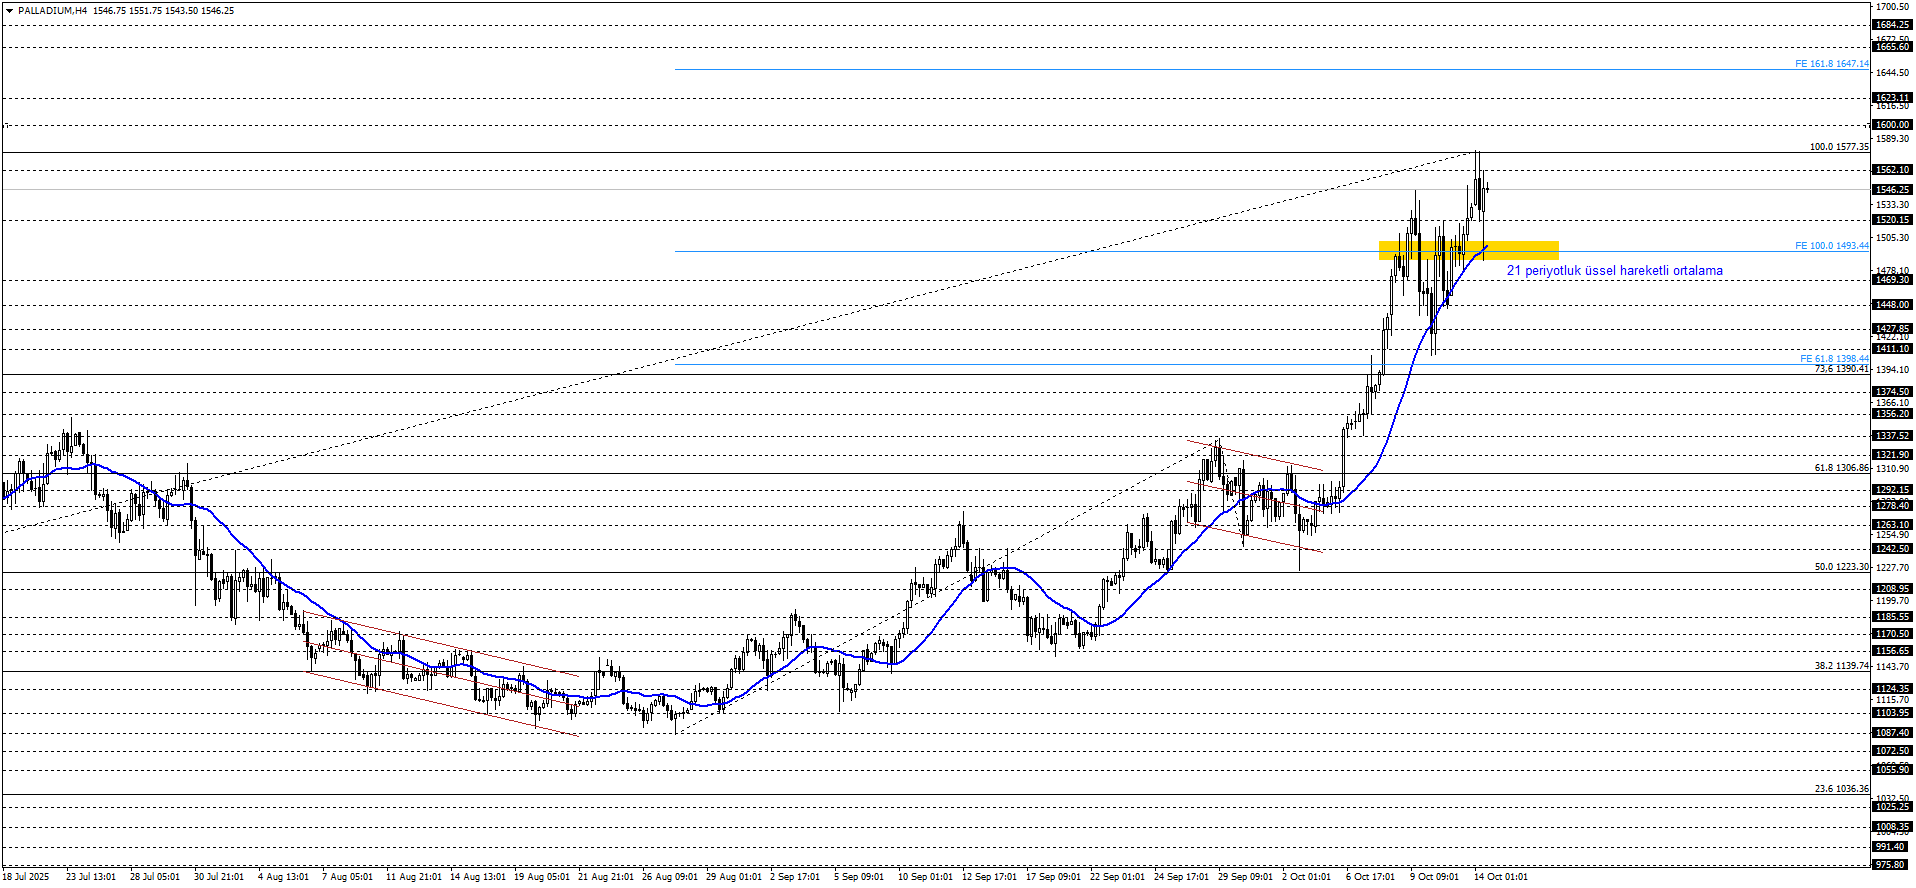Select the 50.0 1223.30 Fibonacci label

tap(1840, 567)
